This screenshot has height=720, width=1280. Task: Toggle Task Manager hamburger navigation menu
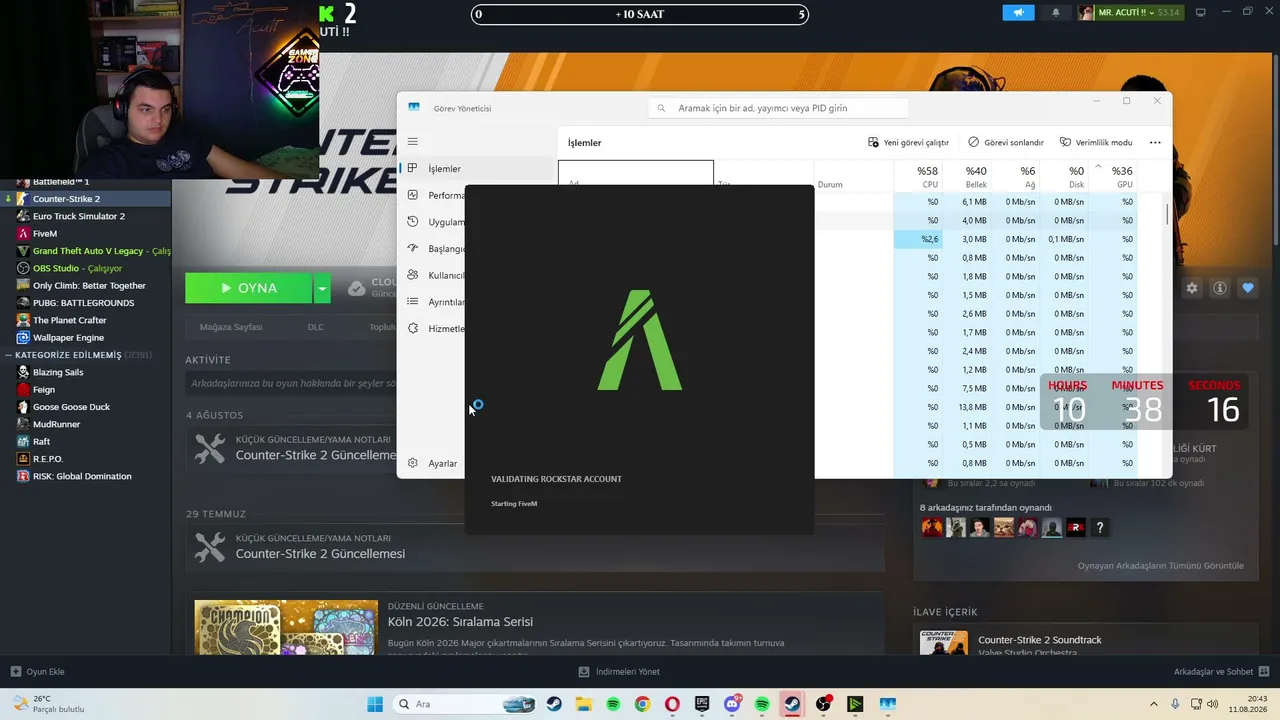click(x=413, y=142)
